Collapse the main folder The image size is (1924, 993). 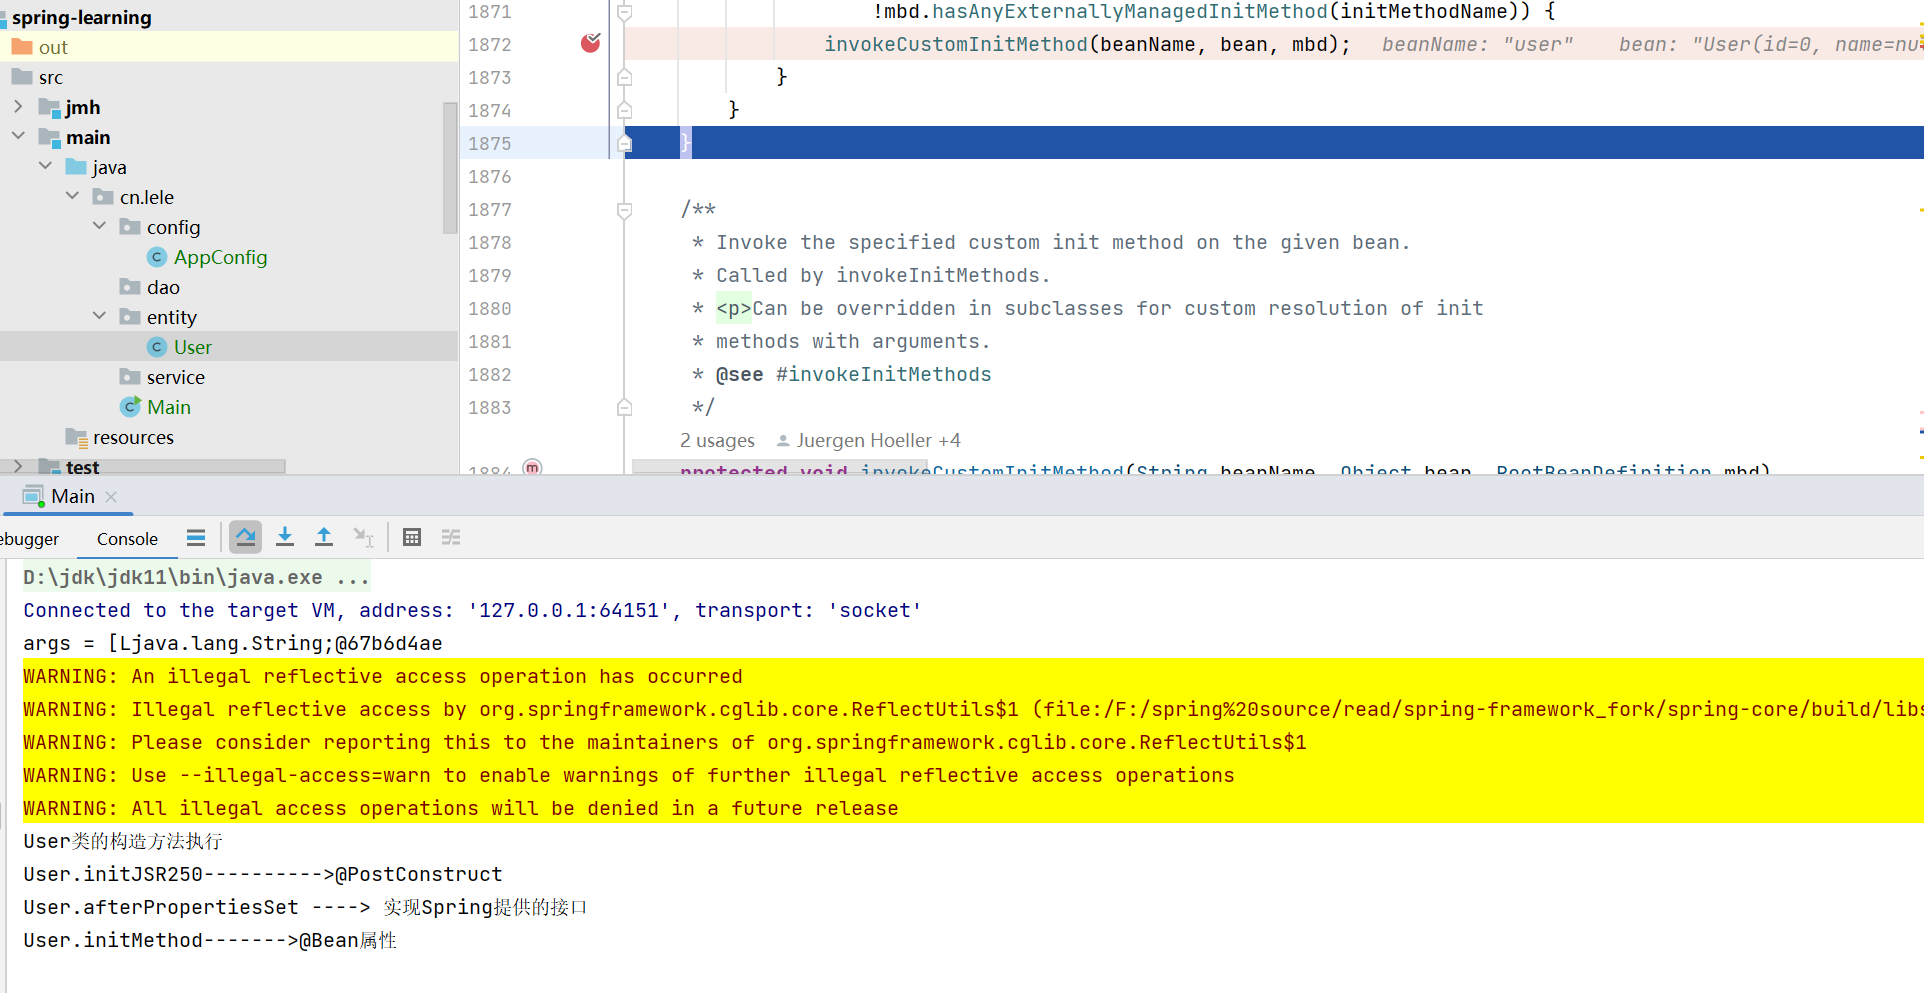coord(18,136)
